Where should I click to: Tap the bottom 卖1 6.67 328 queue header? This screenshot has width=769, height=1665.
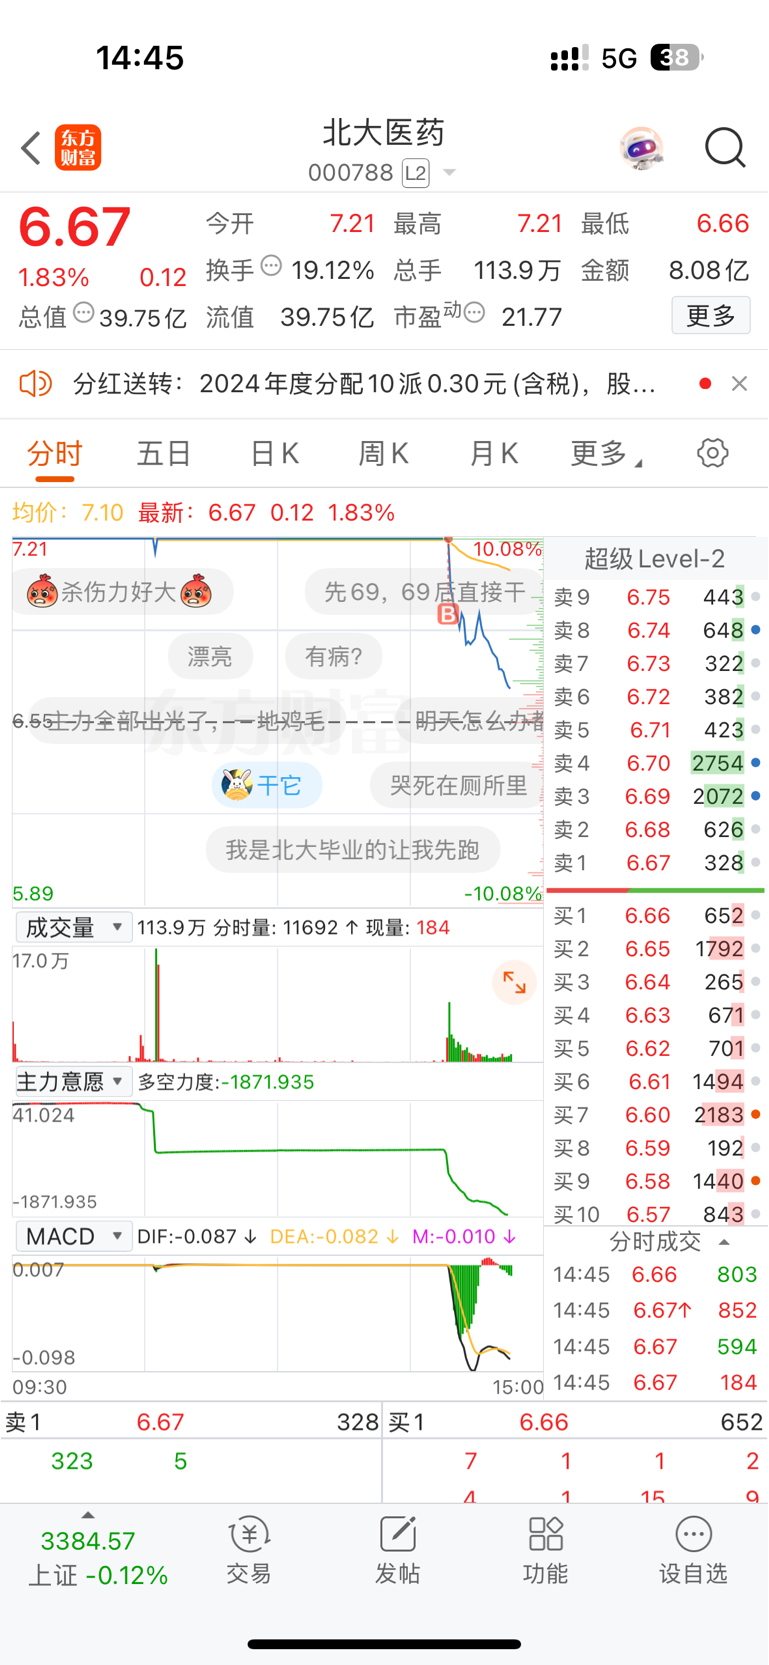coord(191,1421)
